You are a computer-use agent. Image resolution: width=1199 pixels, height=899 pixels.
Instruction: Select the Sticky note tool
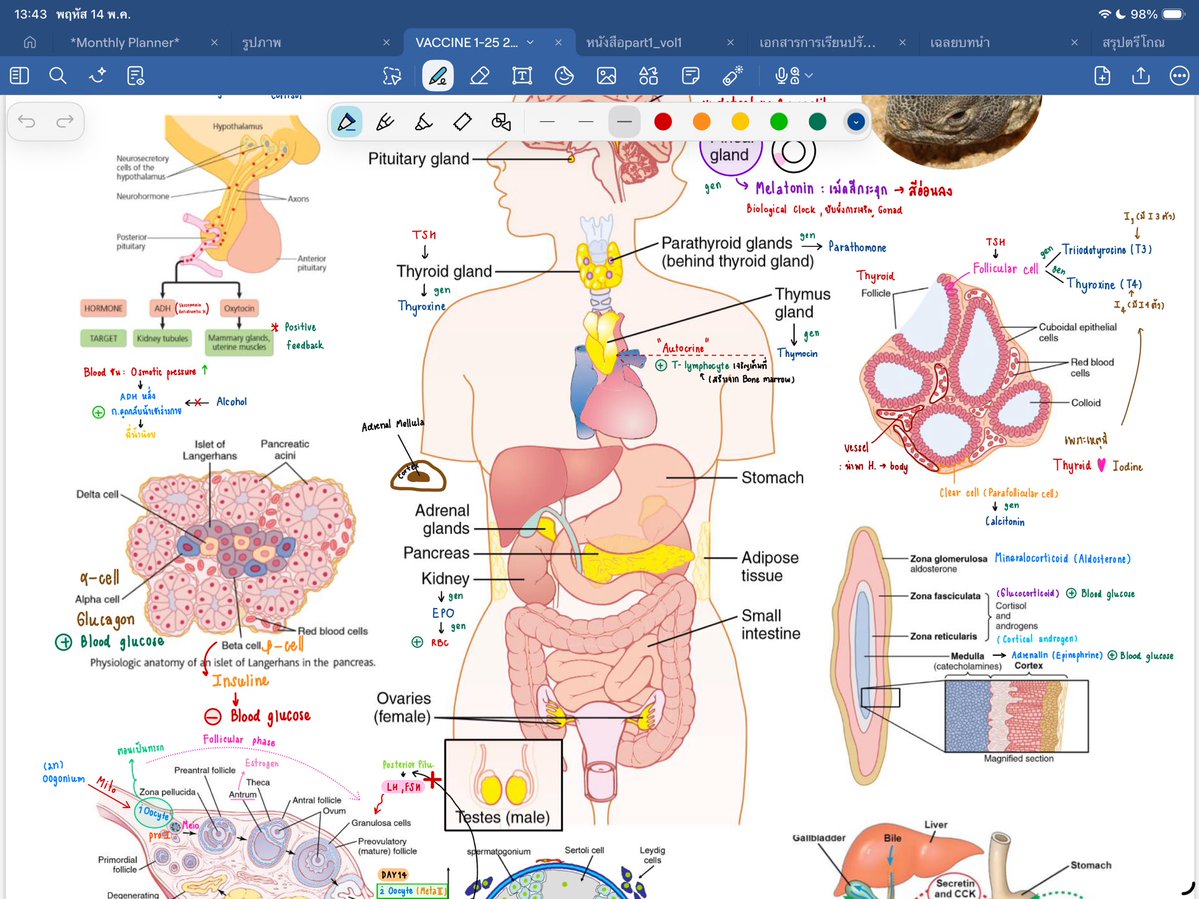690,76
